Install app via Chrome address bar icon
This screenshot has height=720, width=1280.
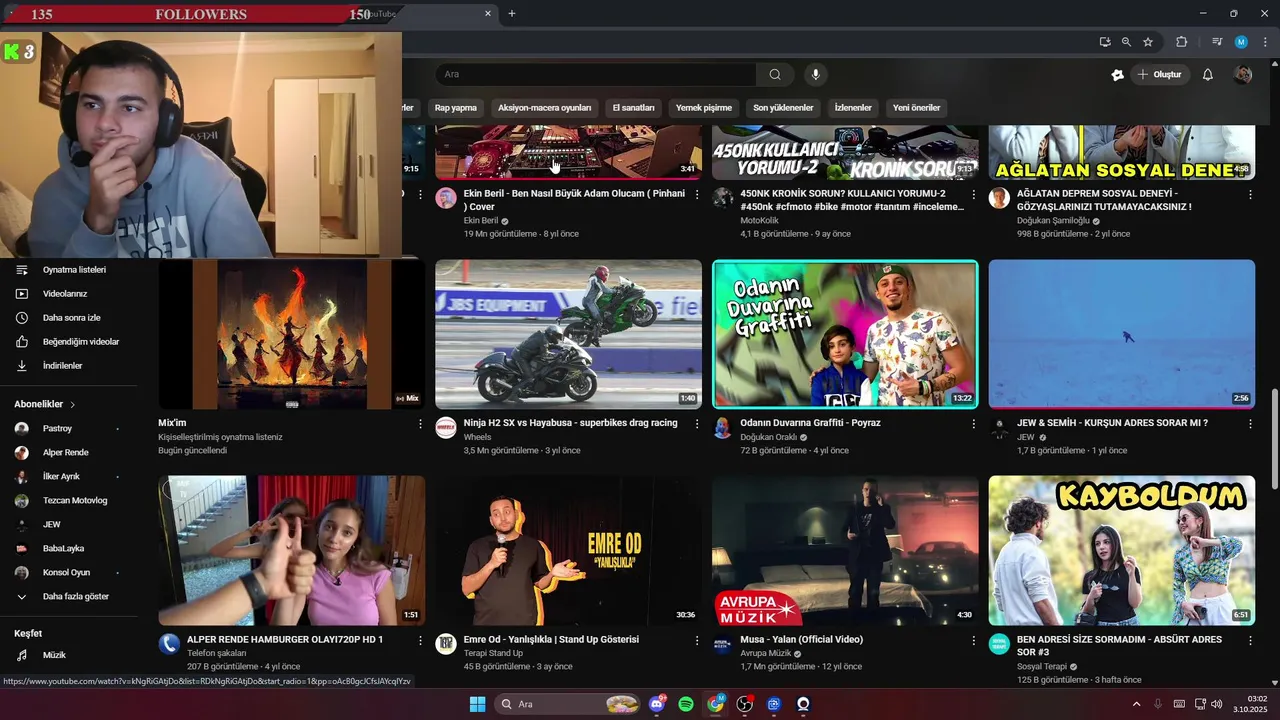1104,42
